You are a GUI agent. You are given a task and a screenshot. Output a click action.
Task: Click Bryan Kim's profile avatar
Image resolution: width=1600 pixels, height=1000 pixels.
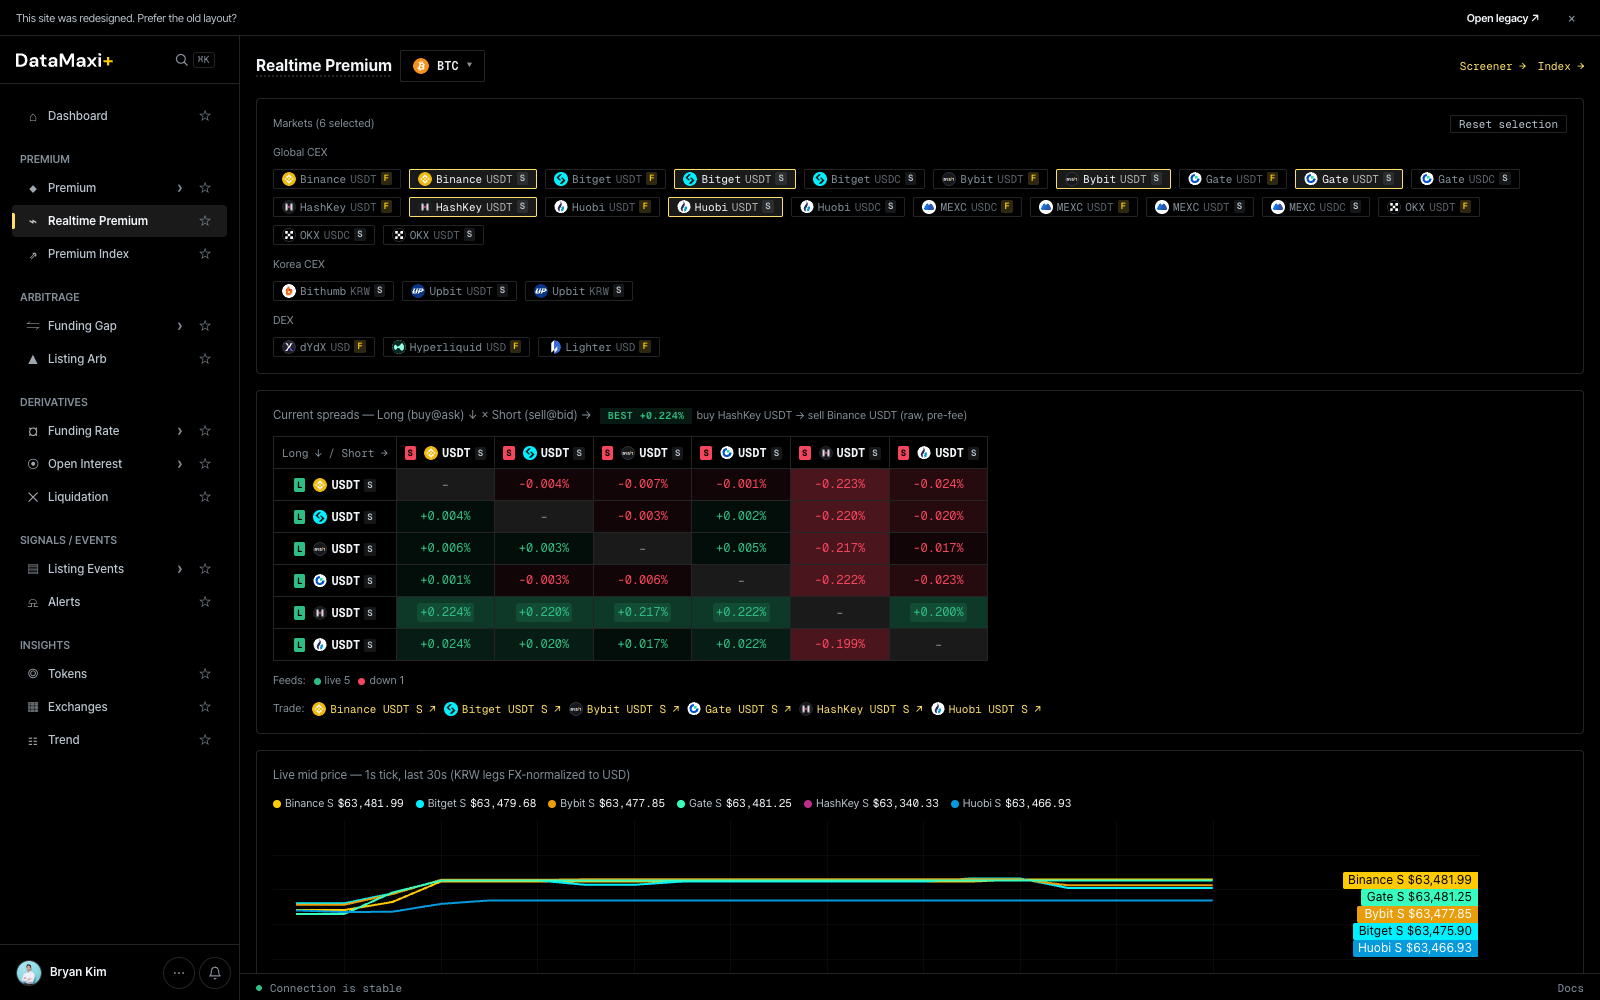pyautogui.click(x=29, y=972)
